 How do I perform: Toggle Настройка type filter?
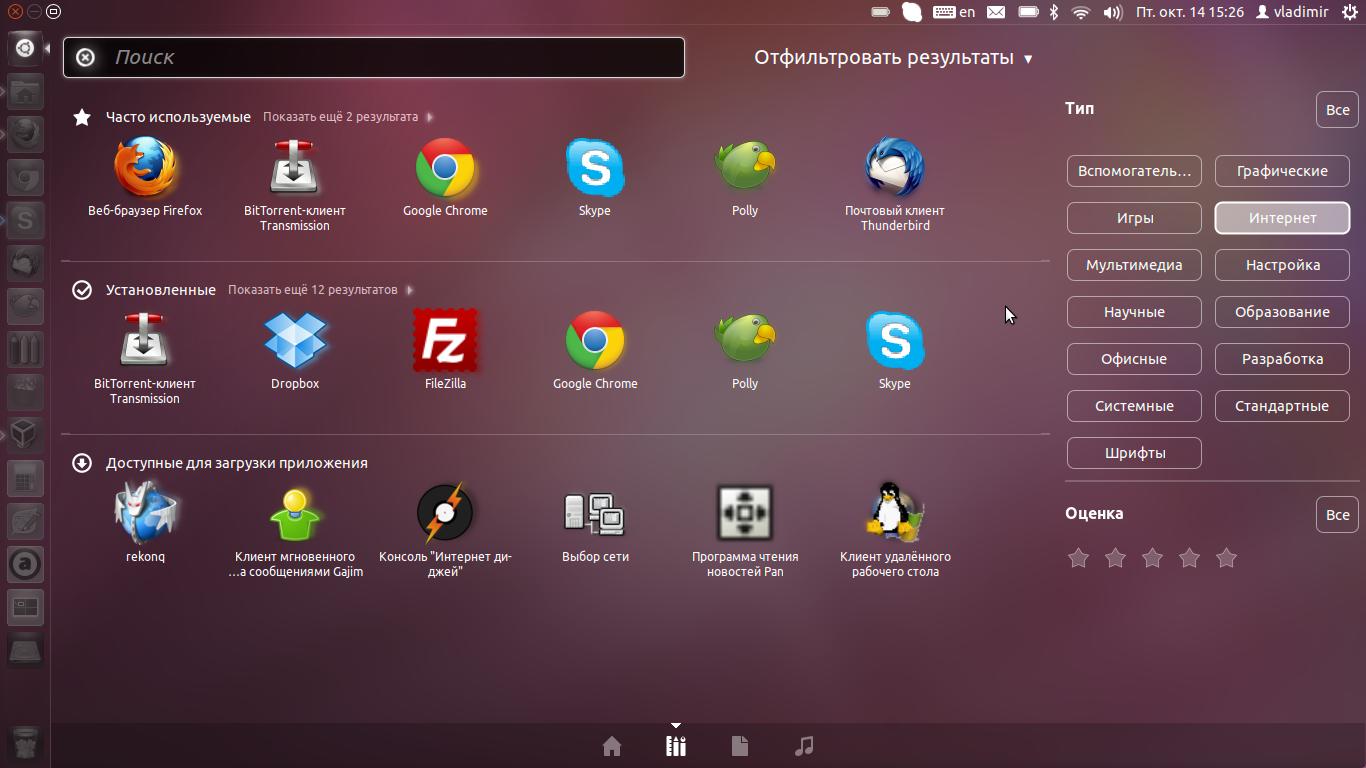coord(1282,265)
